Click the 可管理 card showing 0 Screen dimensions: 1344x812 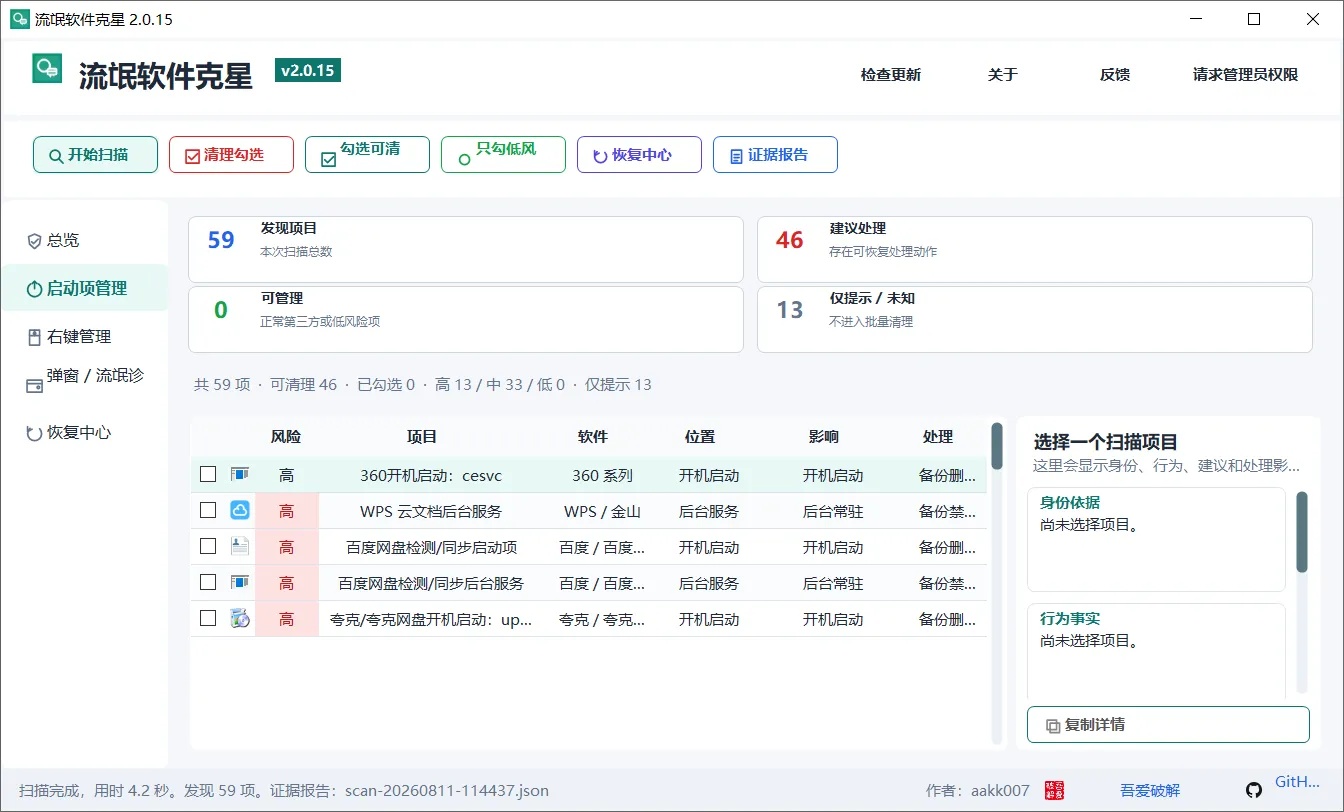(x=466, y=319)
